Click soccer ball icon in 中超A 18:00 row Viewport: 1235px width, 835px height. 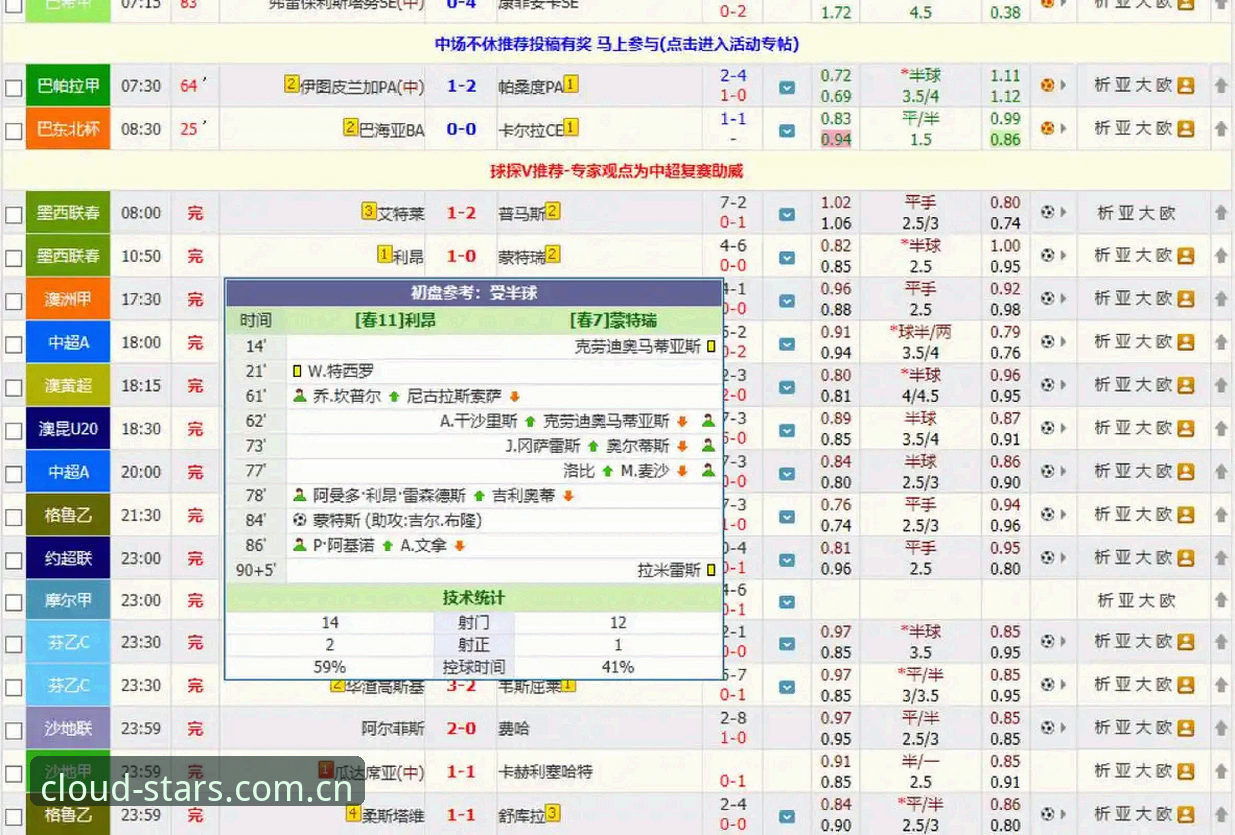[1047, 341]
